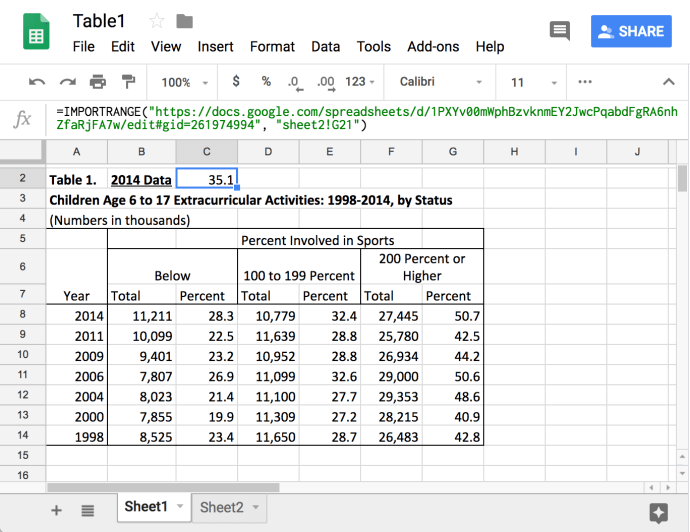Viewport: 690px width, 532px height.
Task: Select the paint format roller icon
Action: tap(128, 82)
